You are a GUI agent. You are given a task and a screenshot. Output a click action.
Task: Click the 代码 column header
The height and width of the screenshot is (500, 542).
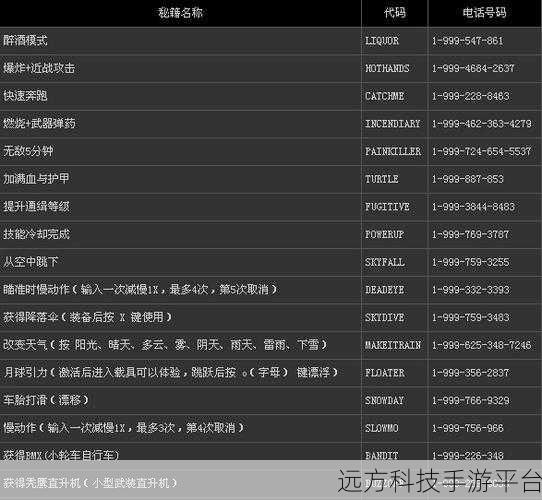394,13
